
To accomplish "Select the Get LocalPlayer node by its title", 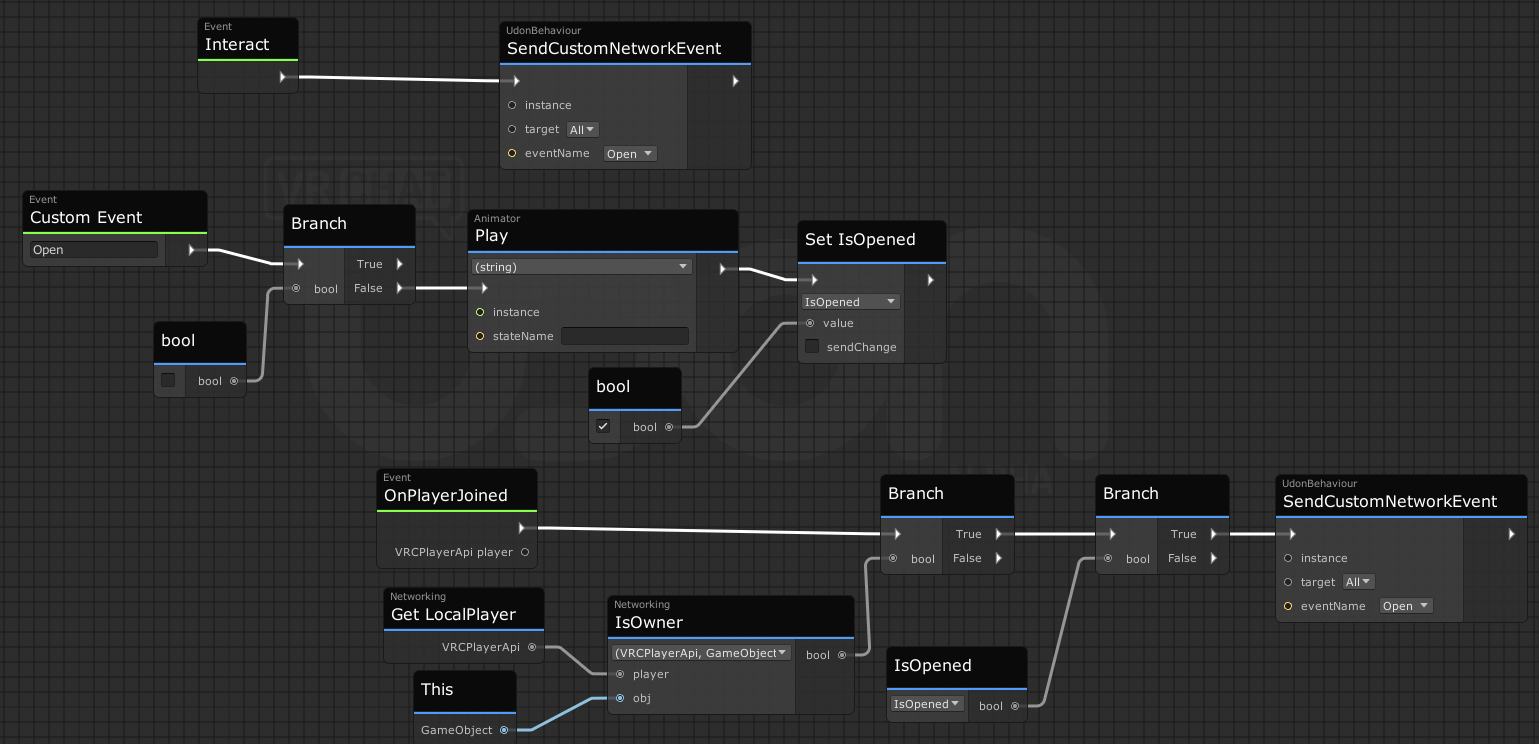I will 453,614.
